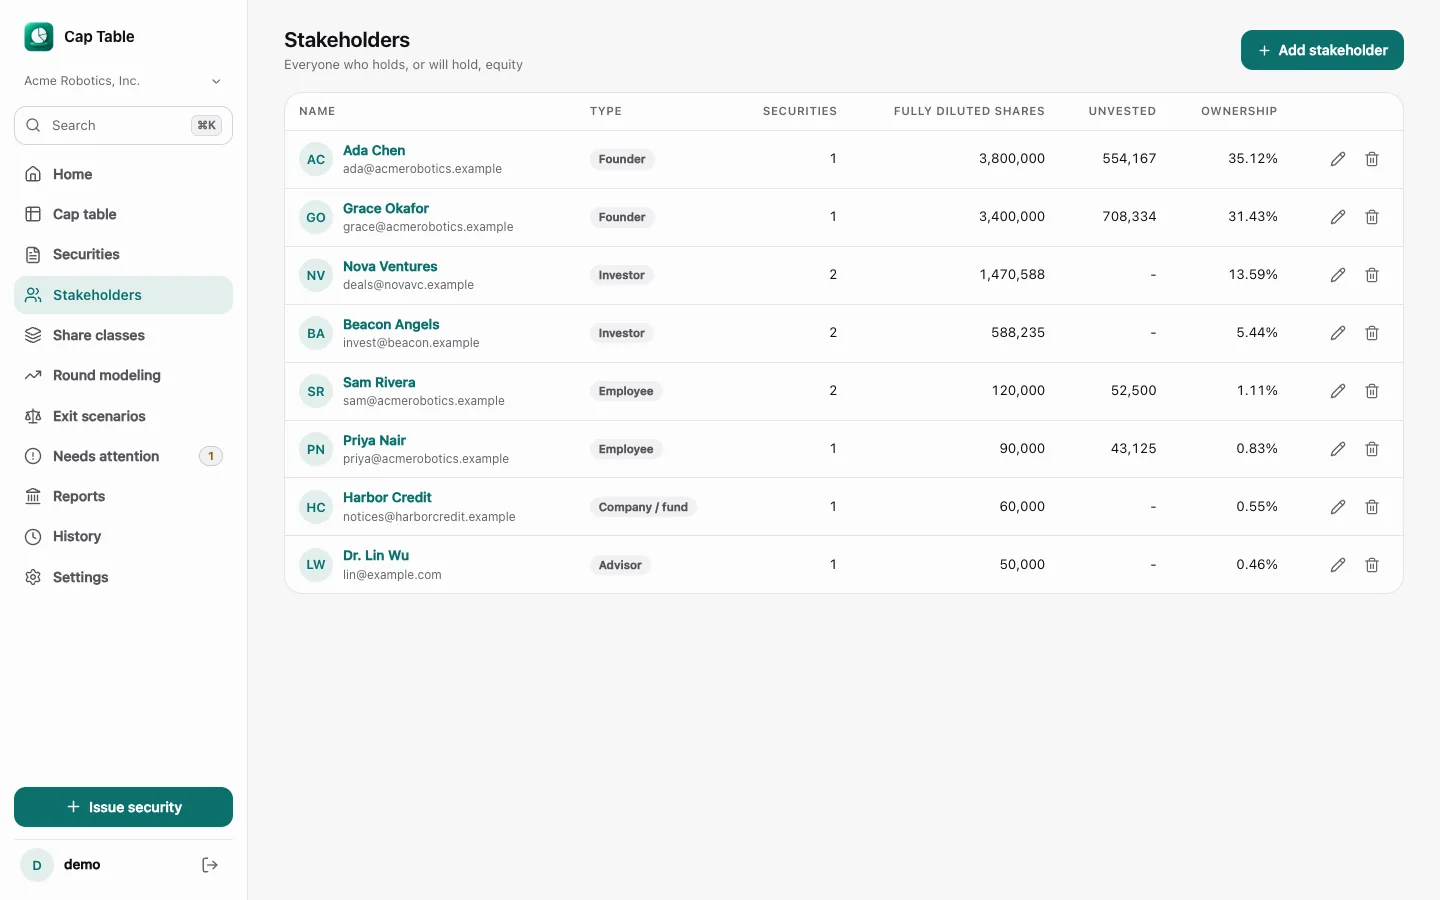The width and height of the screenshot is (1440, 900).
Task: Click the Cap Table app logo
Action: (x=39, y=37)
